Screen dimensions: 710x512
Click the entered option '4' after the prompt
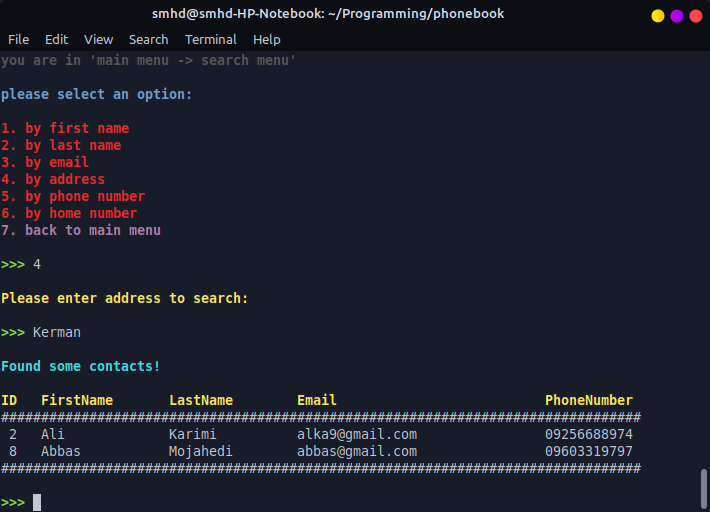point(37,264)
